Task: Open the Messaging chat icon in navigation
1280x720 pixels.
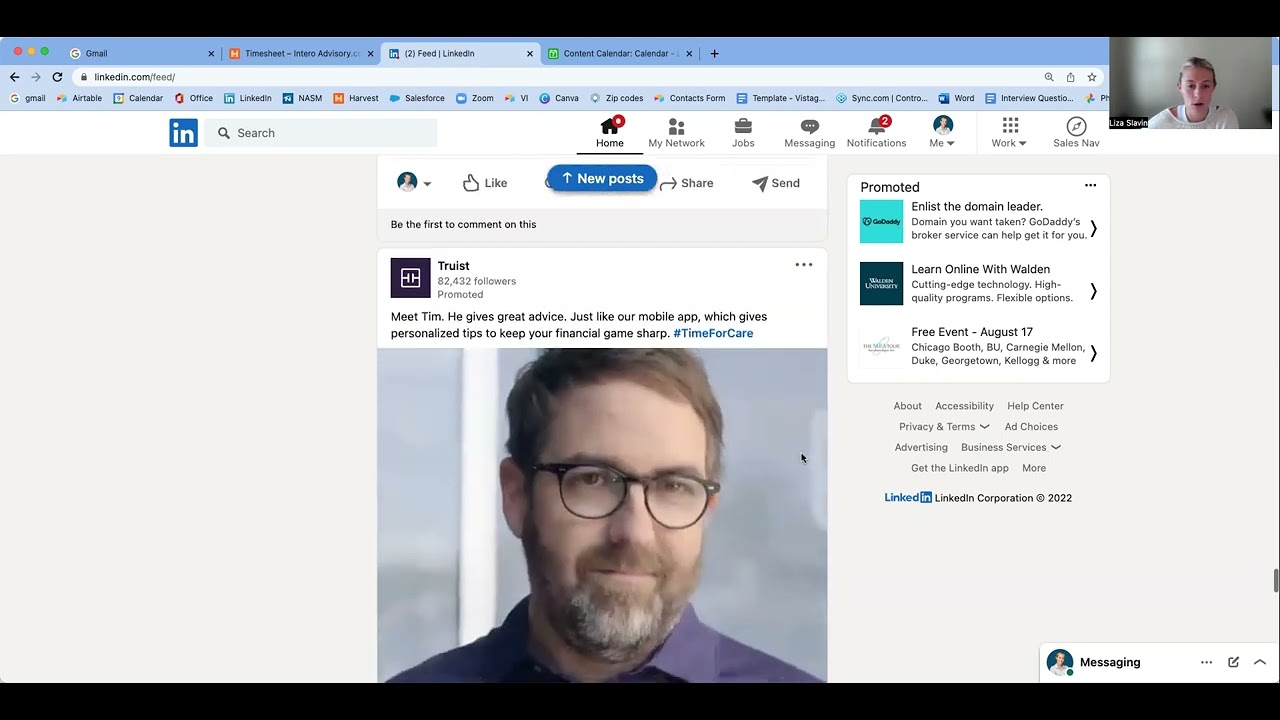Action: (x=809, y=126)
